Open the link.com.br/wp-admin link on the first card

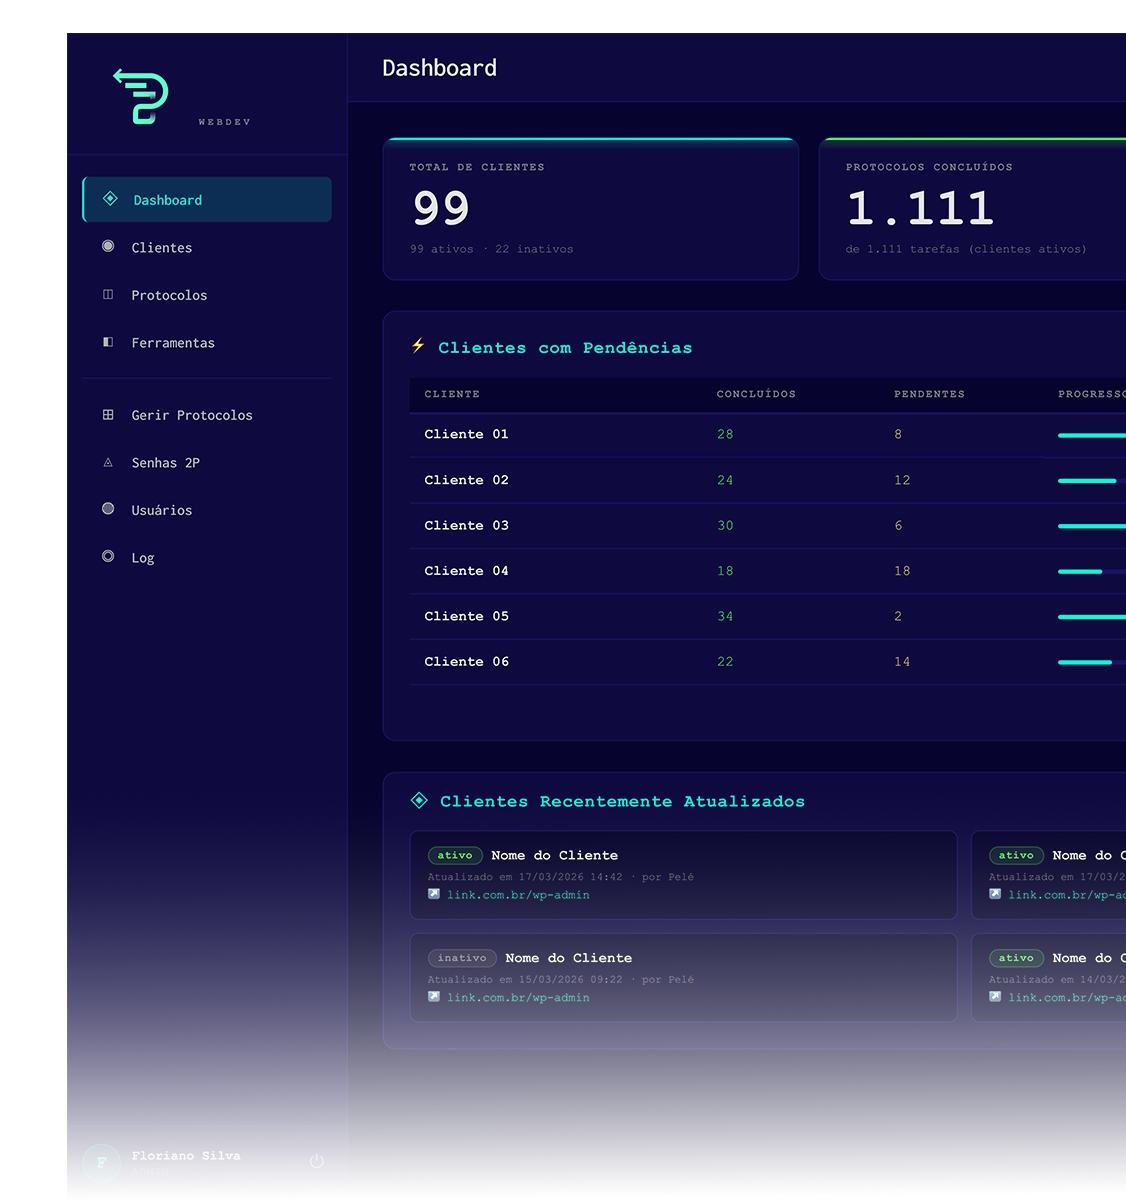(520, 894)
